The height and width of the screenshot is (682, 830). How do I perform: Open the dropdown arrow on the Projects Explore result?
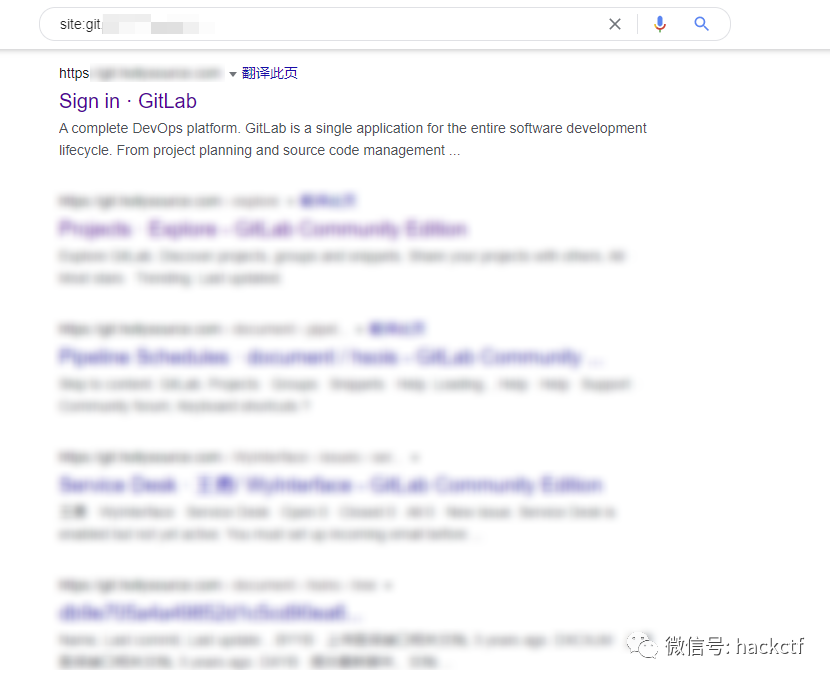click(289, 201)
